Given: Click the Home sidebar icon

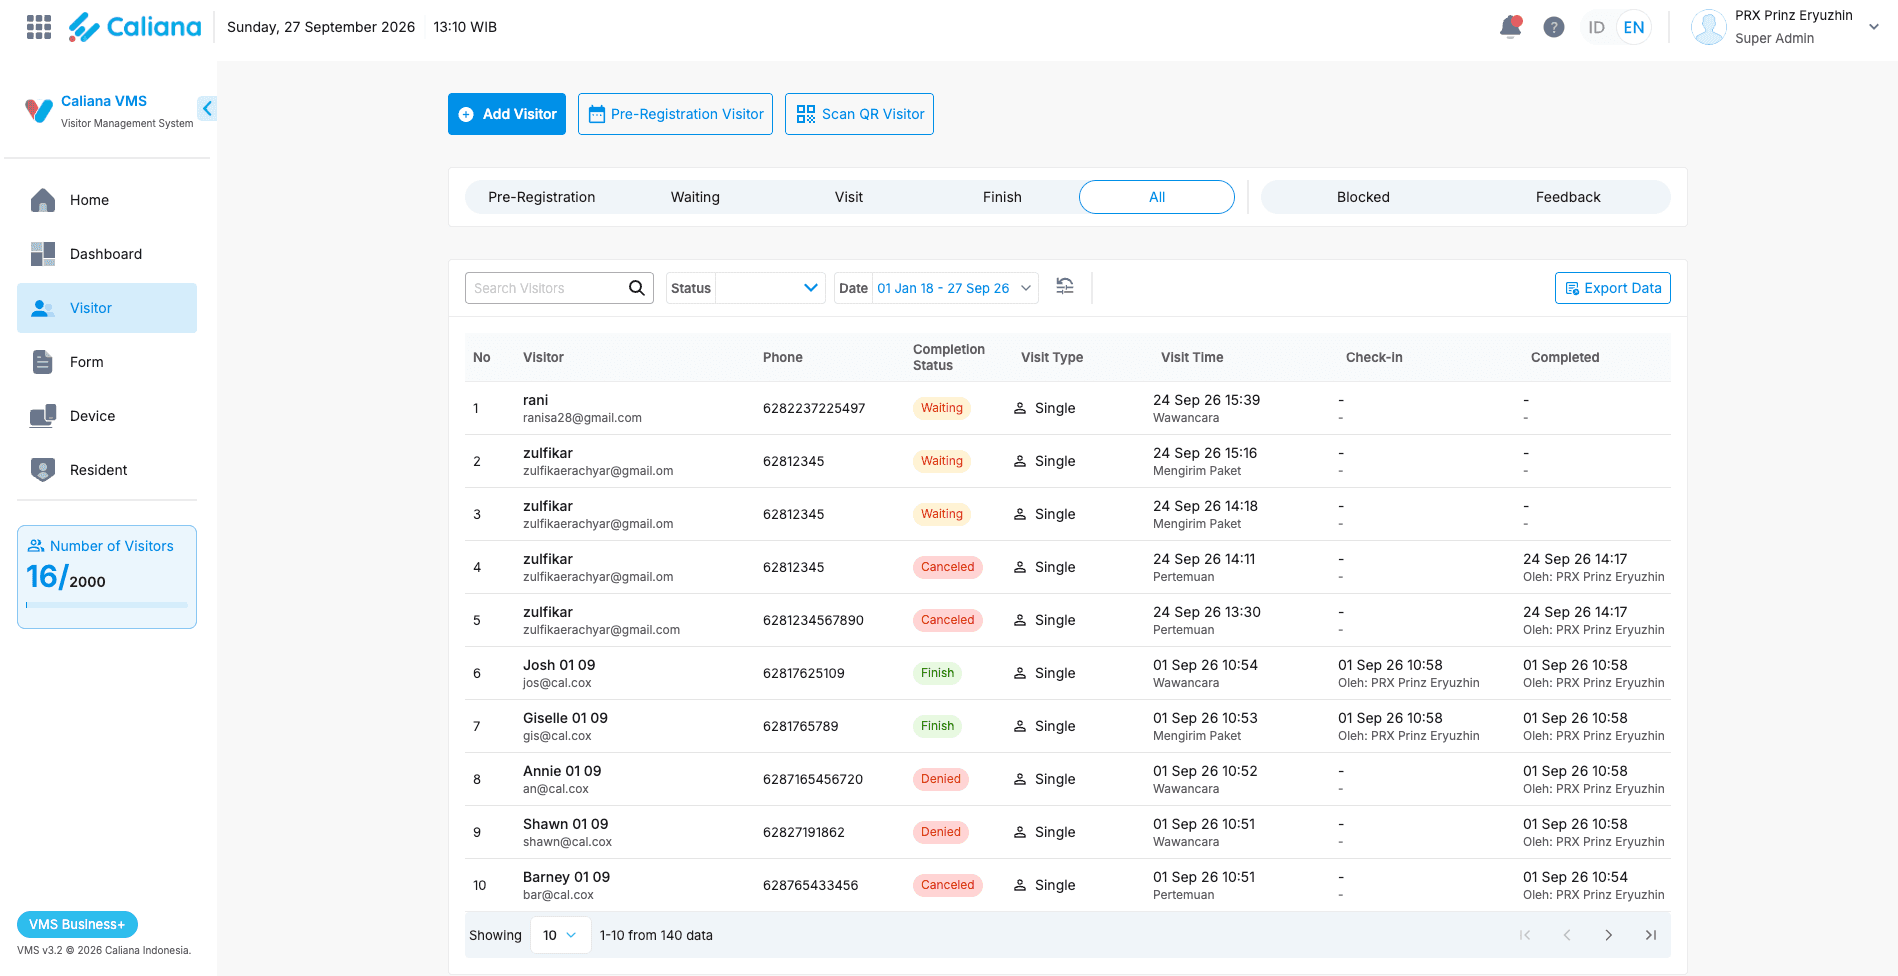Looking at the screenshot, I should click(43, 200).
